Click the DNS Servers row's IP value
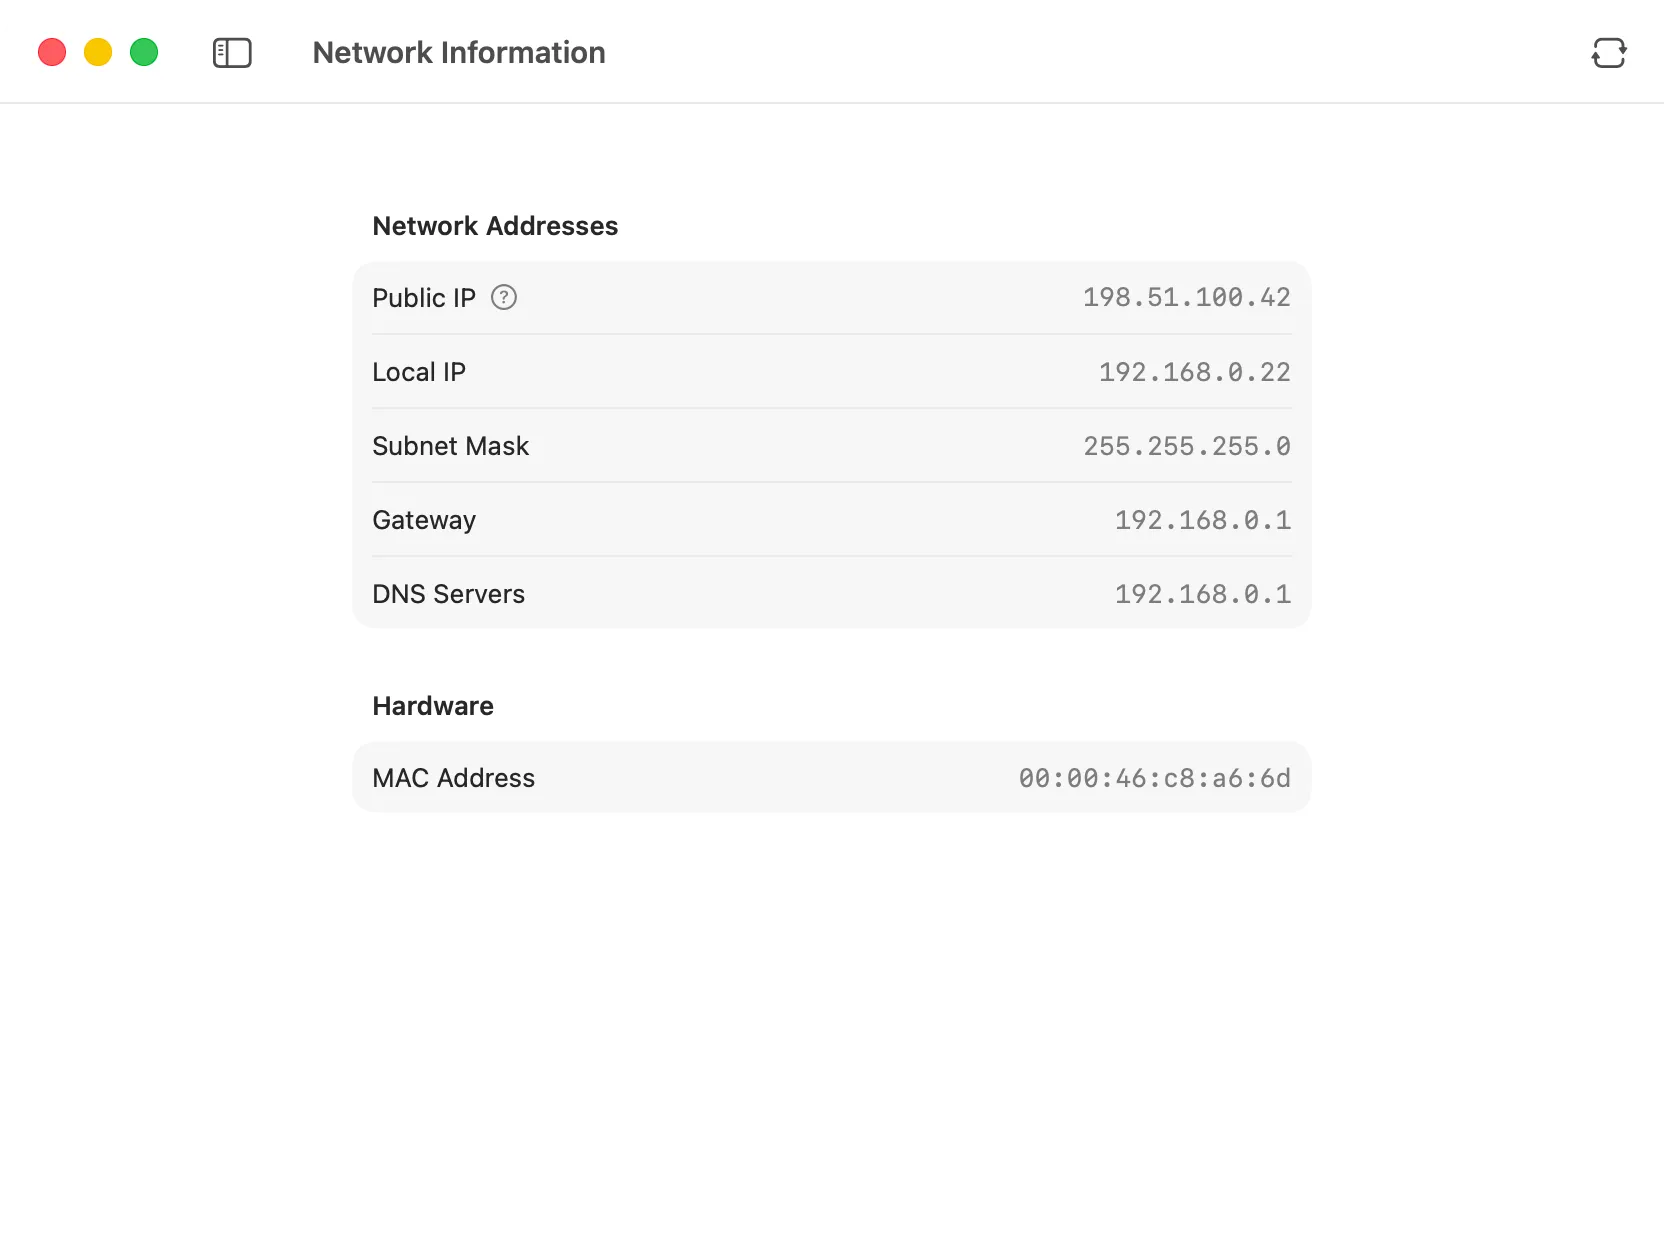The image size is (1664, 1248). (x=1202, y=594)
